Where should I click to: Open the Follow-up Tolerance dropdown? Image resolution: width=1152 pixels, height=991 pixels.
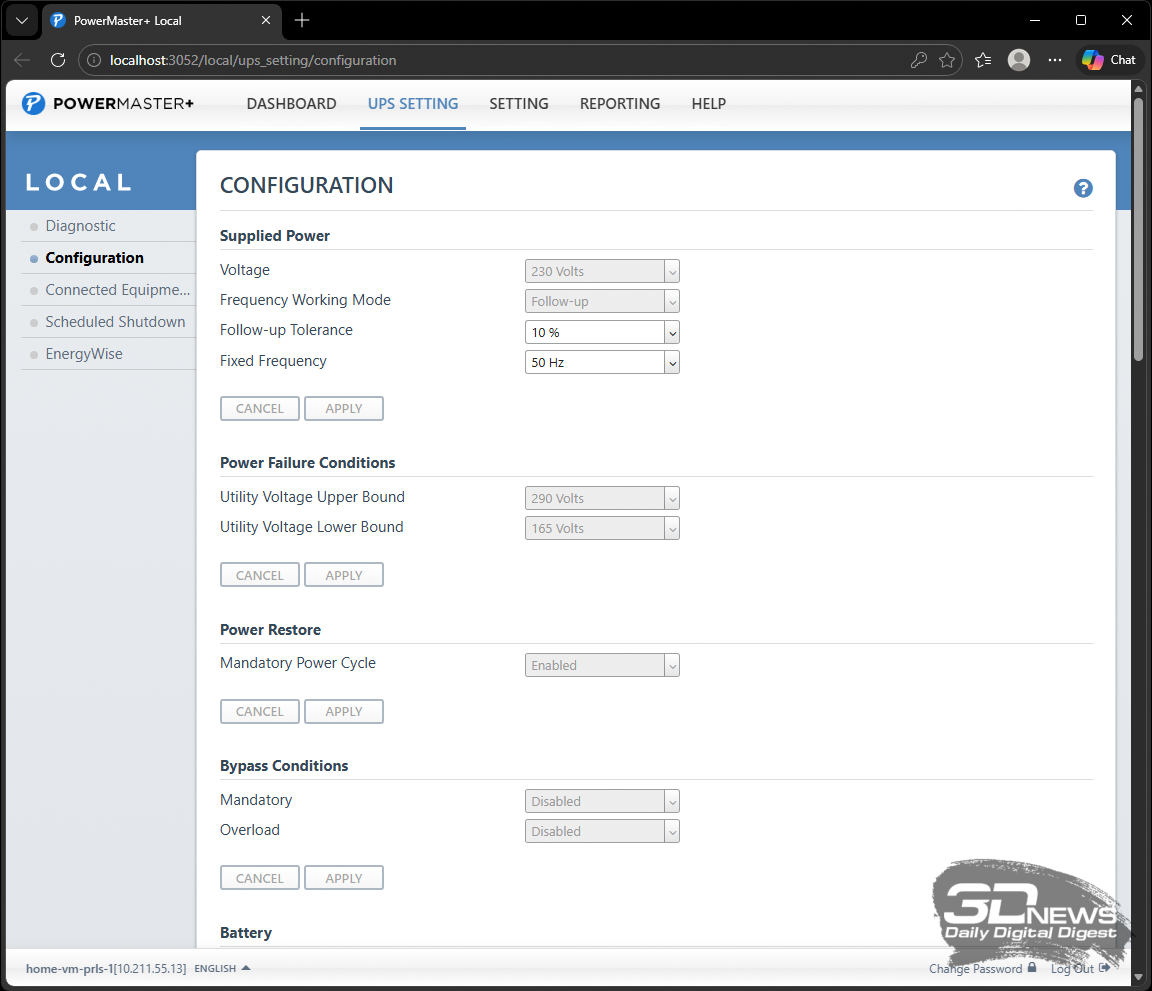(x=601, y=332)
